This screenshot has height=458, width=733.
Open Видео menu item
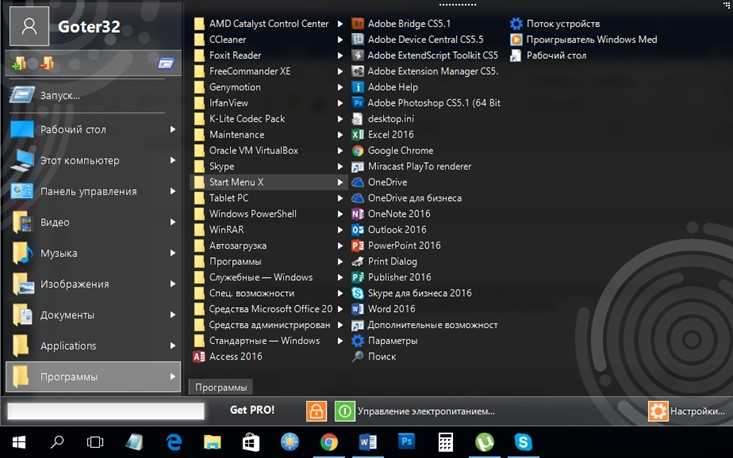click(93, 222)
